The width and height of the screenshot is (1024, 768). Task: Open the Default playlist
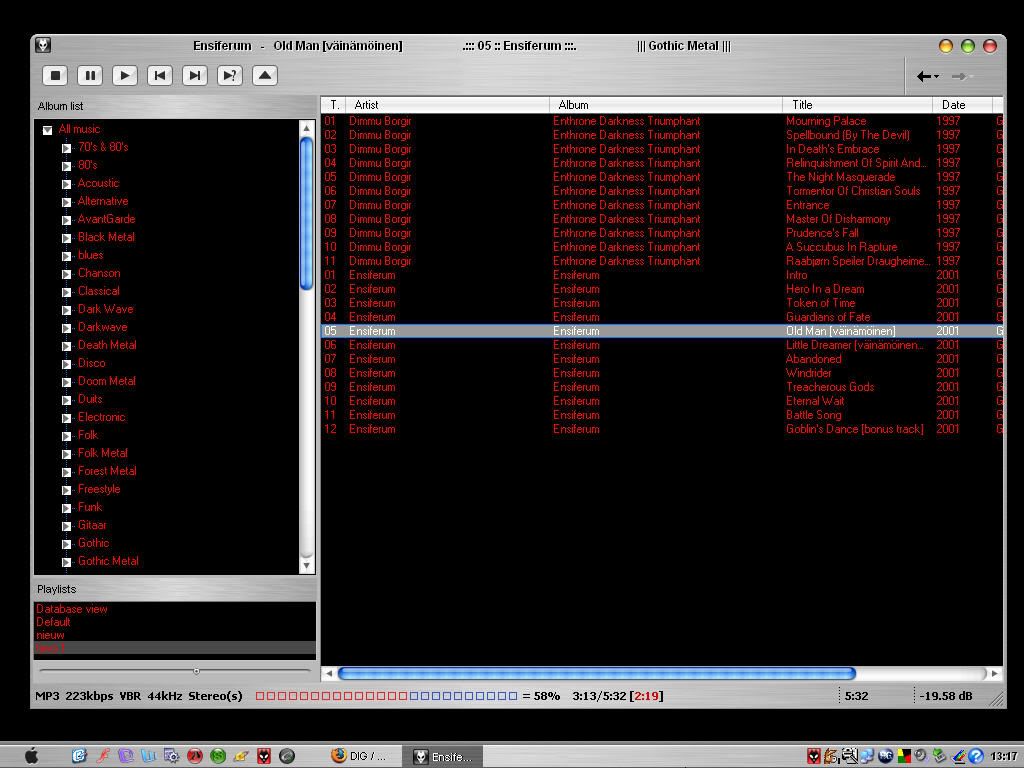coord(53,622)
